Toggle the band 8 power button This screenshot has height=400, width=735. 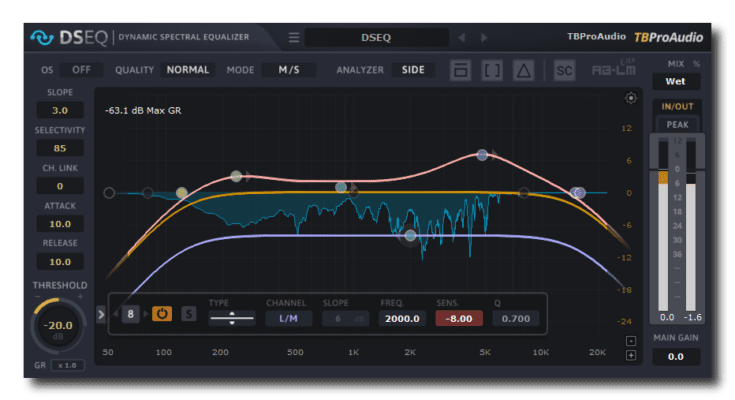pos(161,314)
